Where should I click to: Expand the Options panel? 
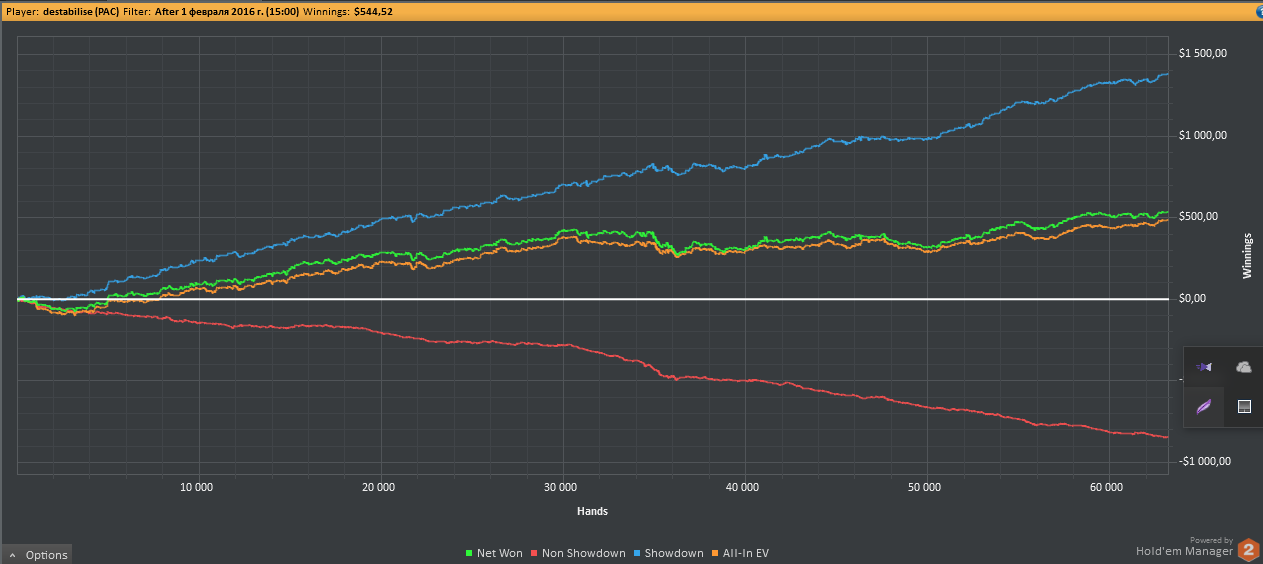[38, 555]
